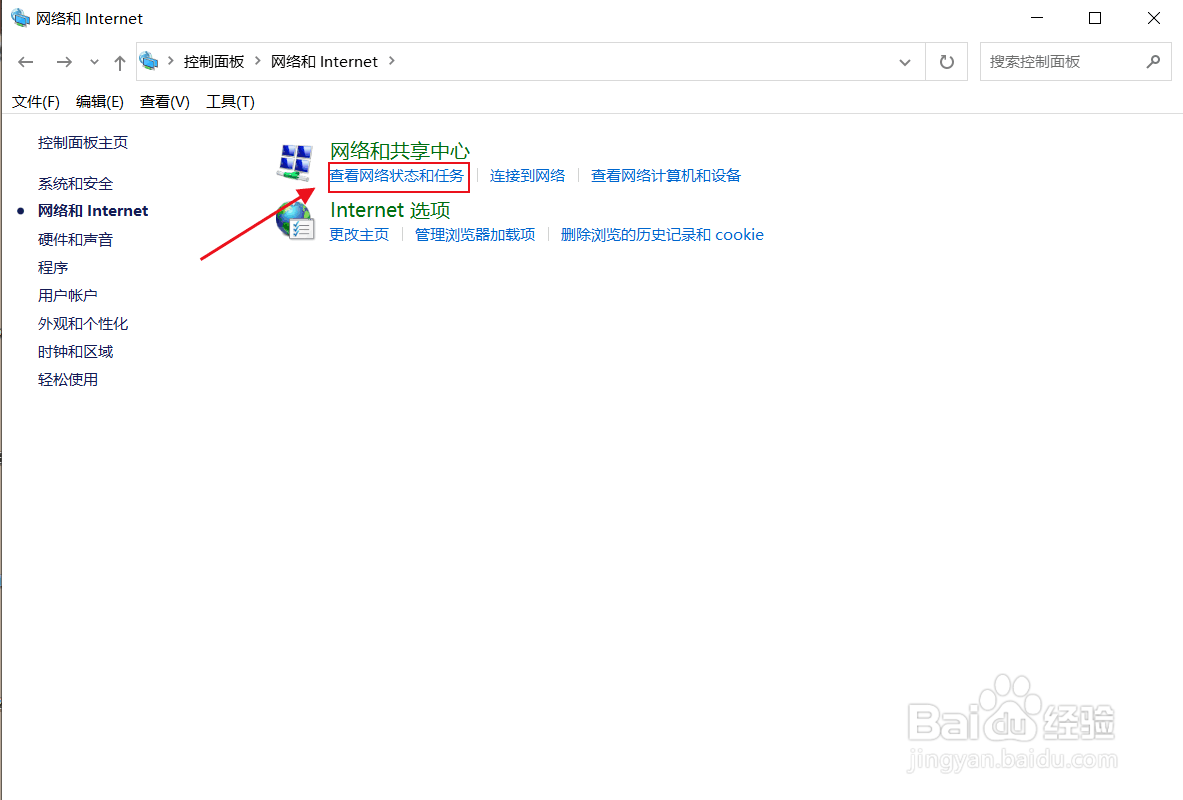Click the Forward navigation arrow
The image size is (1183, 800).
[x=63, y=61]
